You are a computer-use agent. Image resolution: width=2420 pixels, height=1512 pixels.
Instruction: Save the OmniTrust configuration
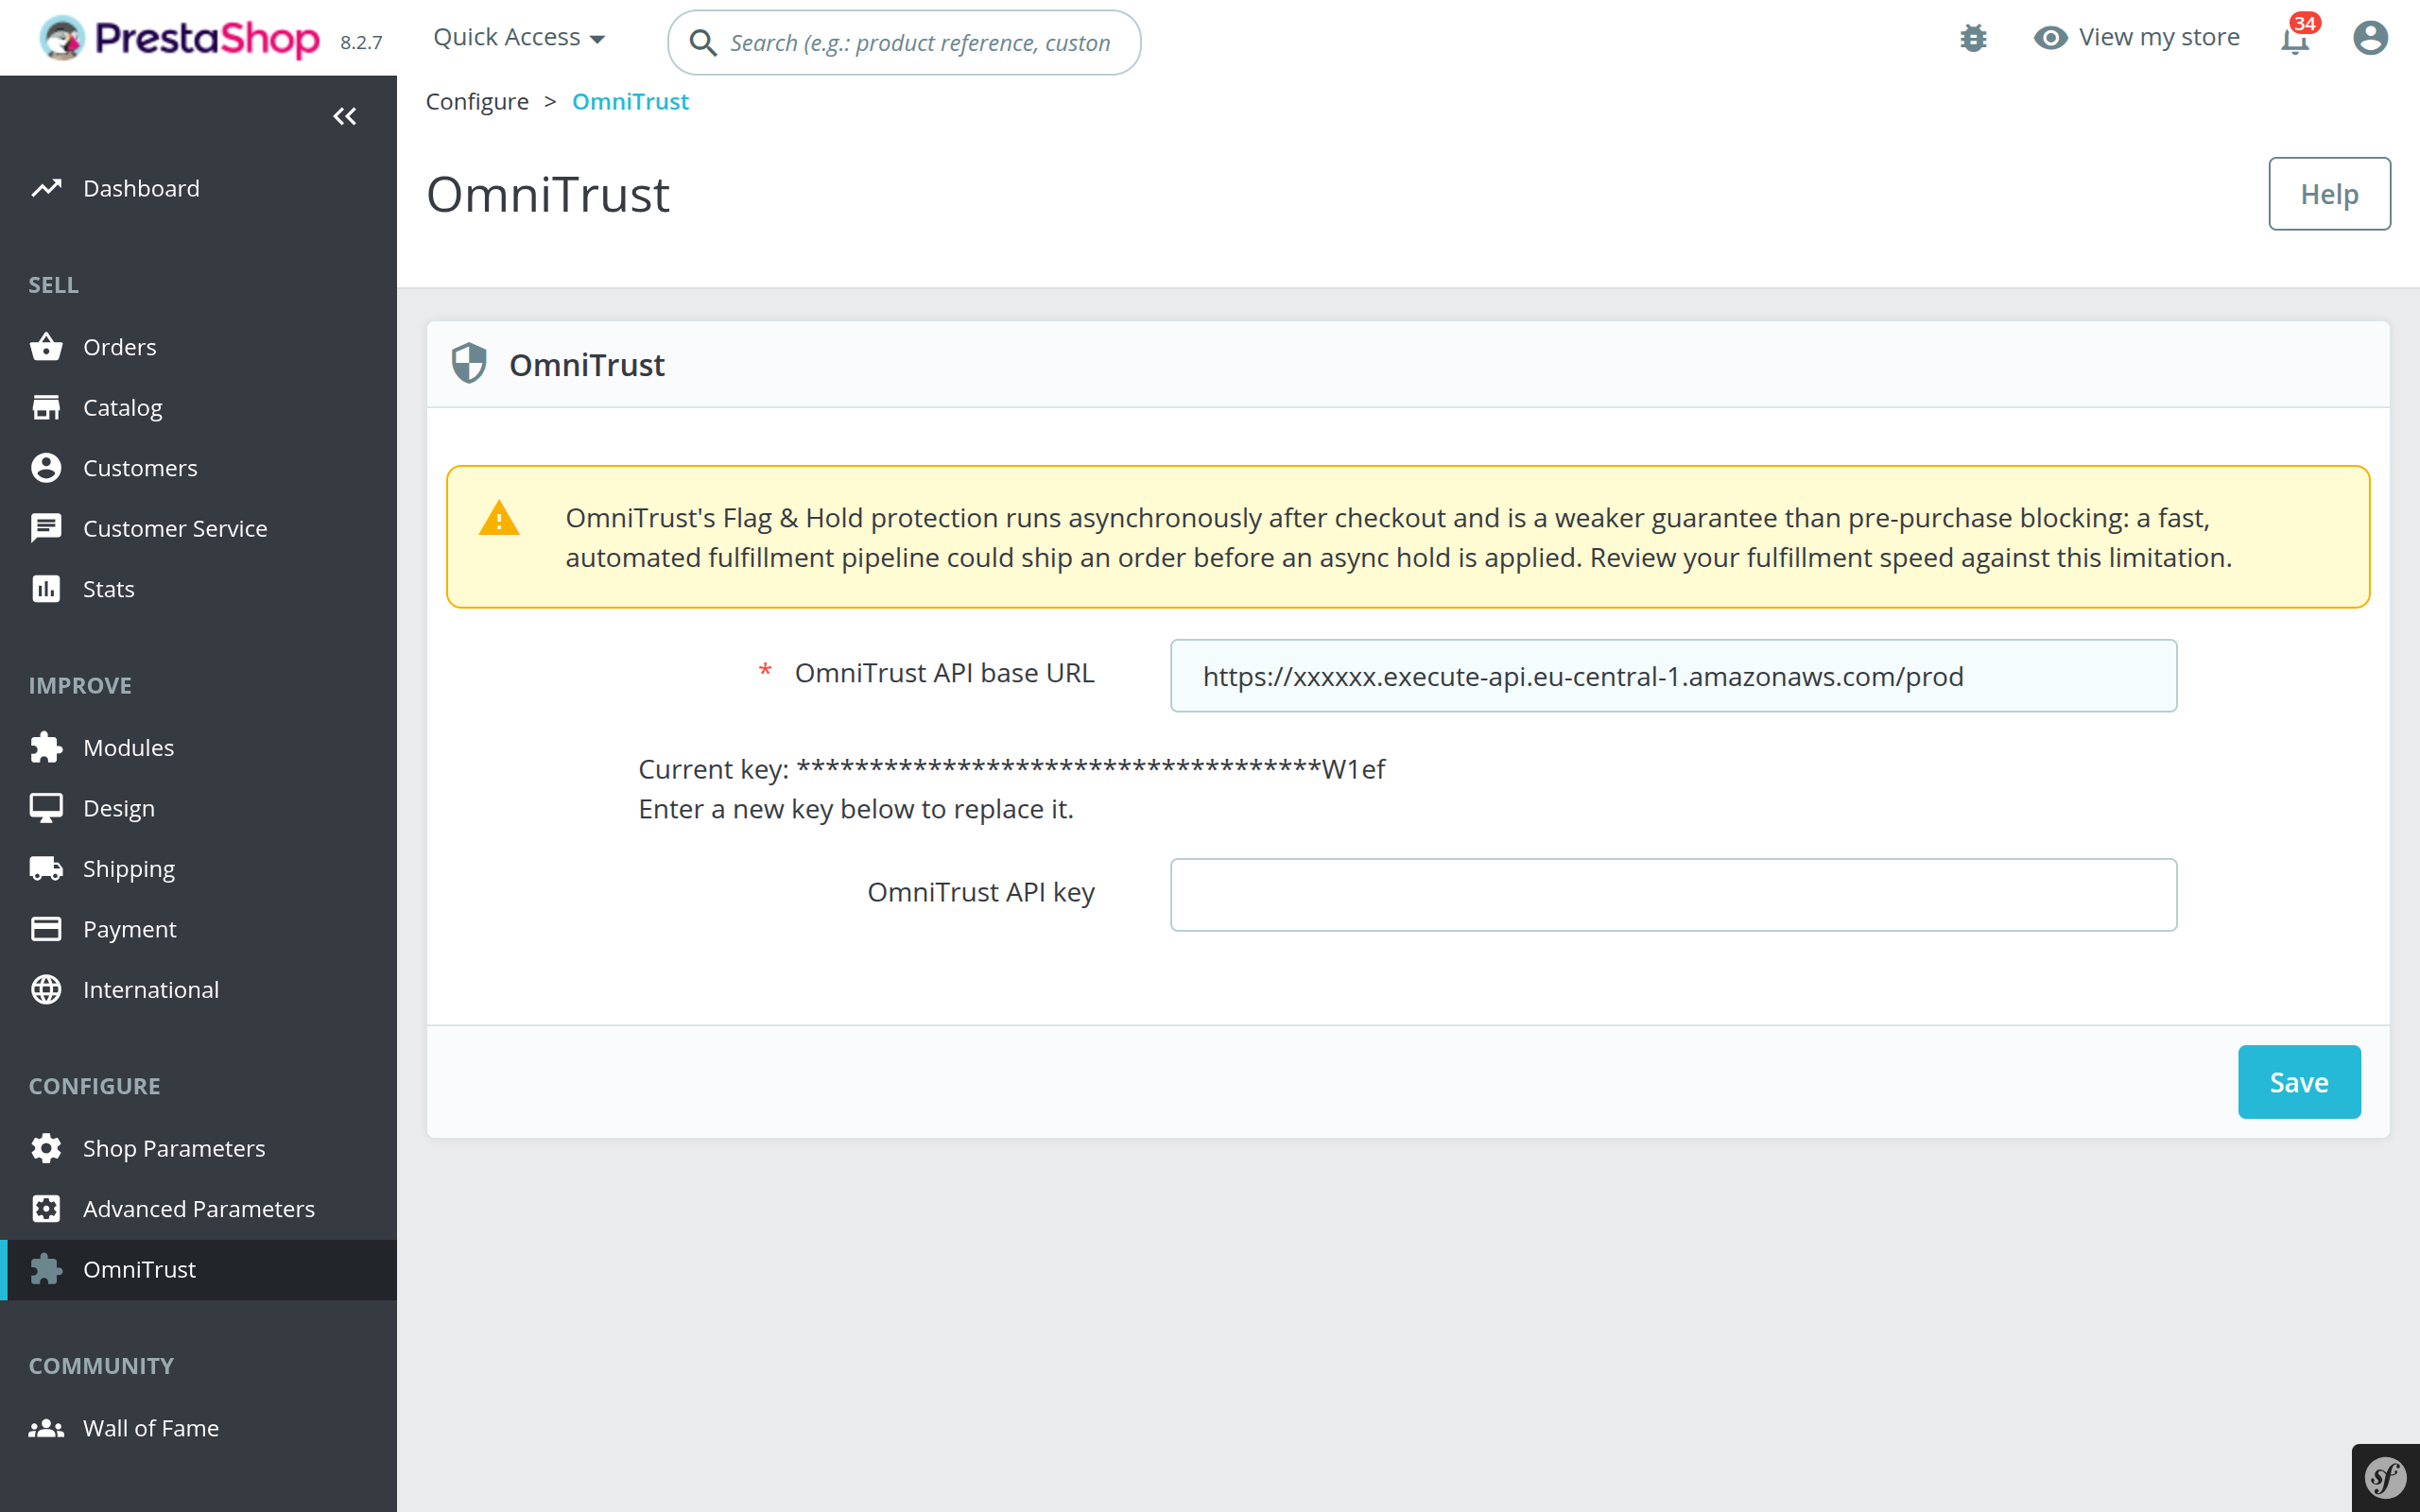[2299, 1082]
